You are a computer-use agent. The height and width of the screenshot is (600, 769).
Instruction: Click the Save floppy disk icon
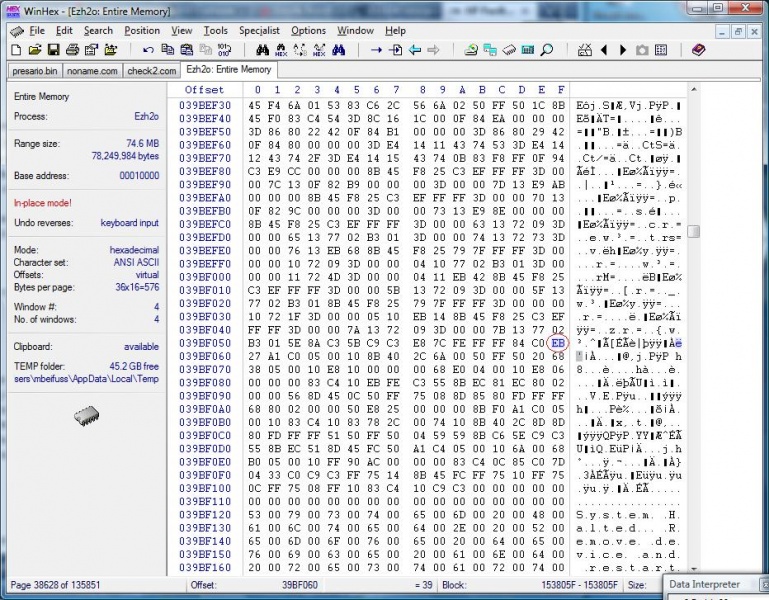[x=53, y=50]
